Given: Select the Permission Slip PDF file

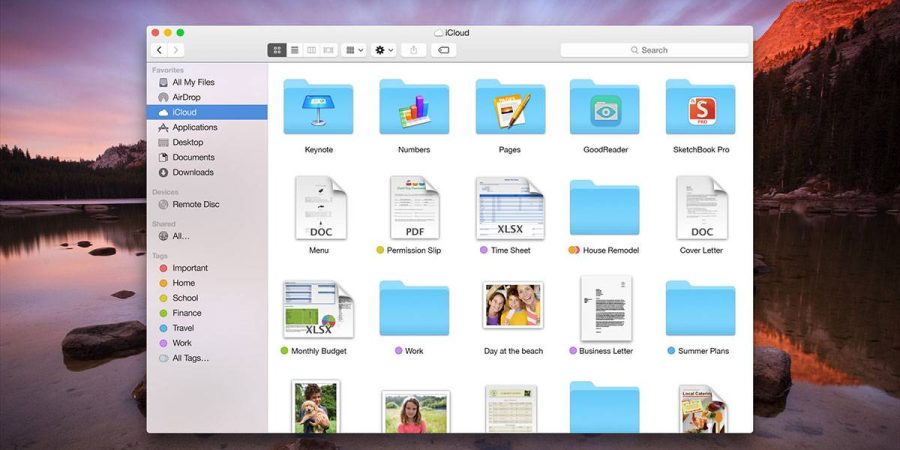Looking at the screenshot, I should click(414, 208).
